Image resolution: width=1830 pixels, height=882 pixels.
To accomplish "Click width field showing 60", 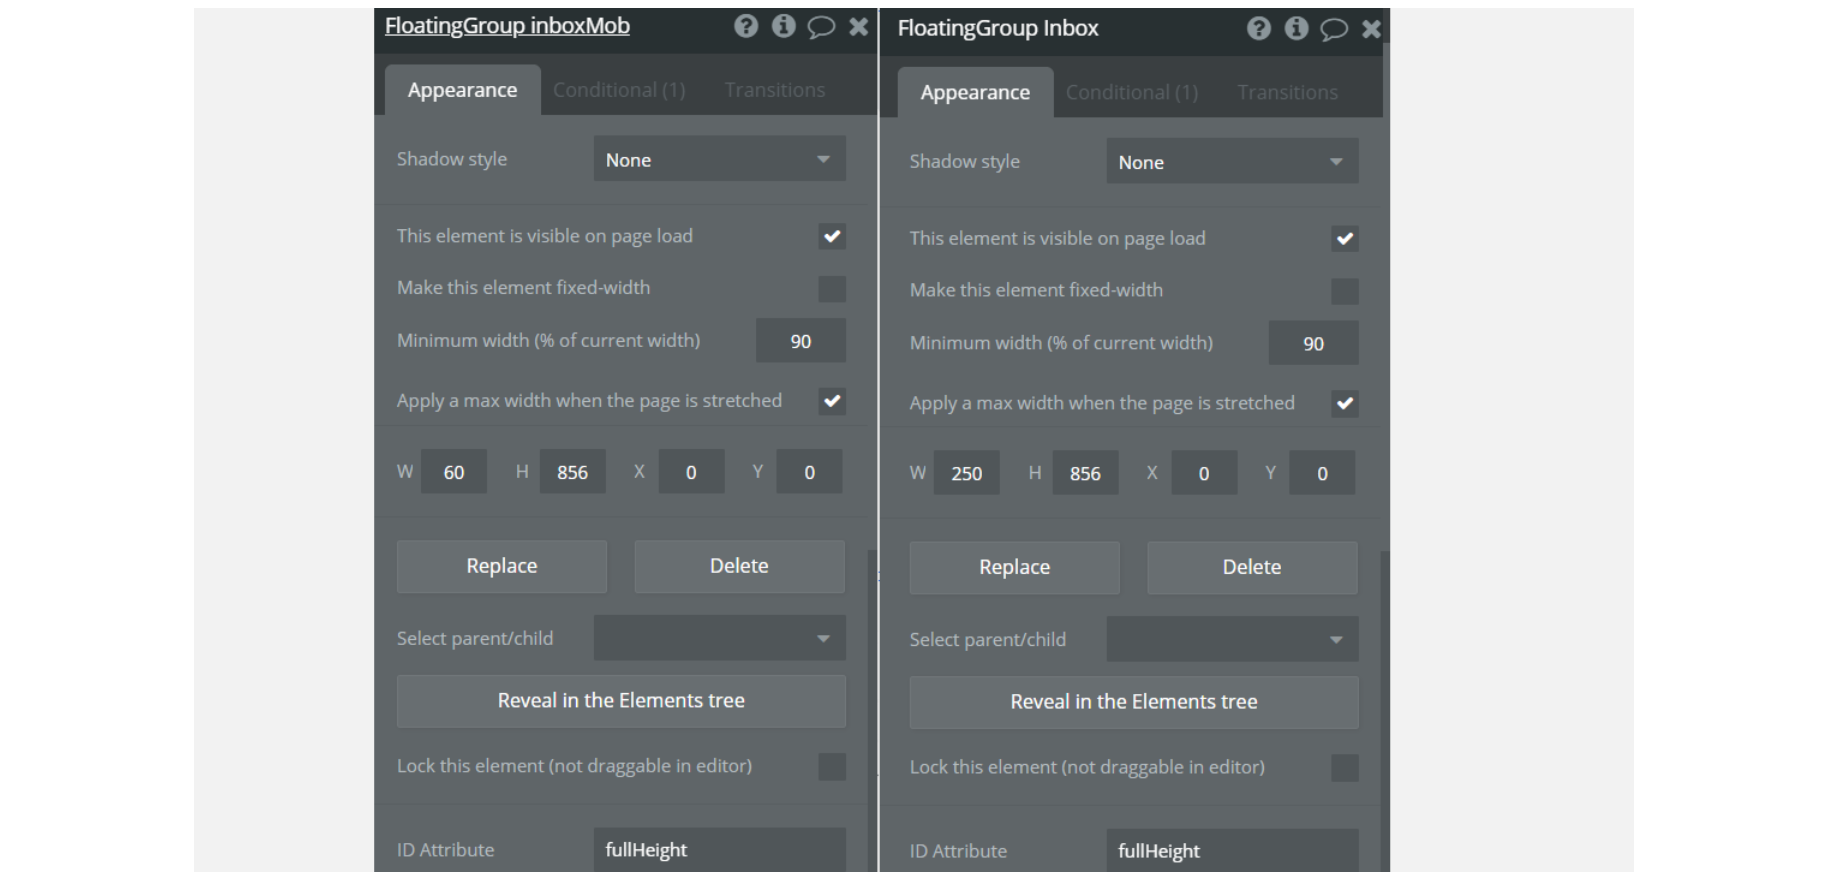I will pos(454,472).
